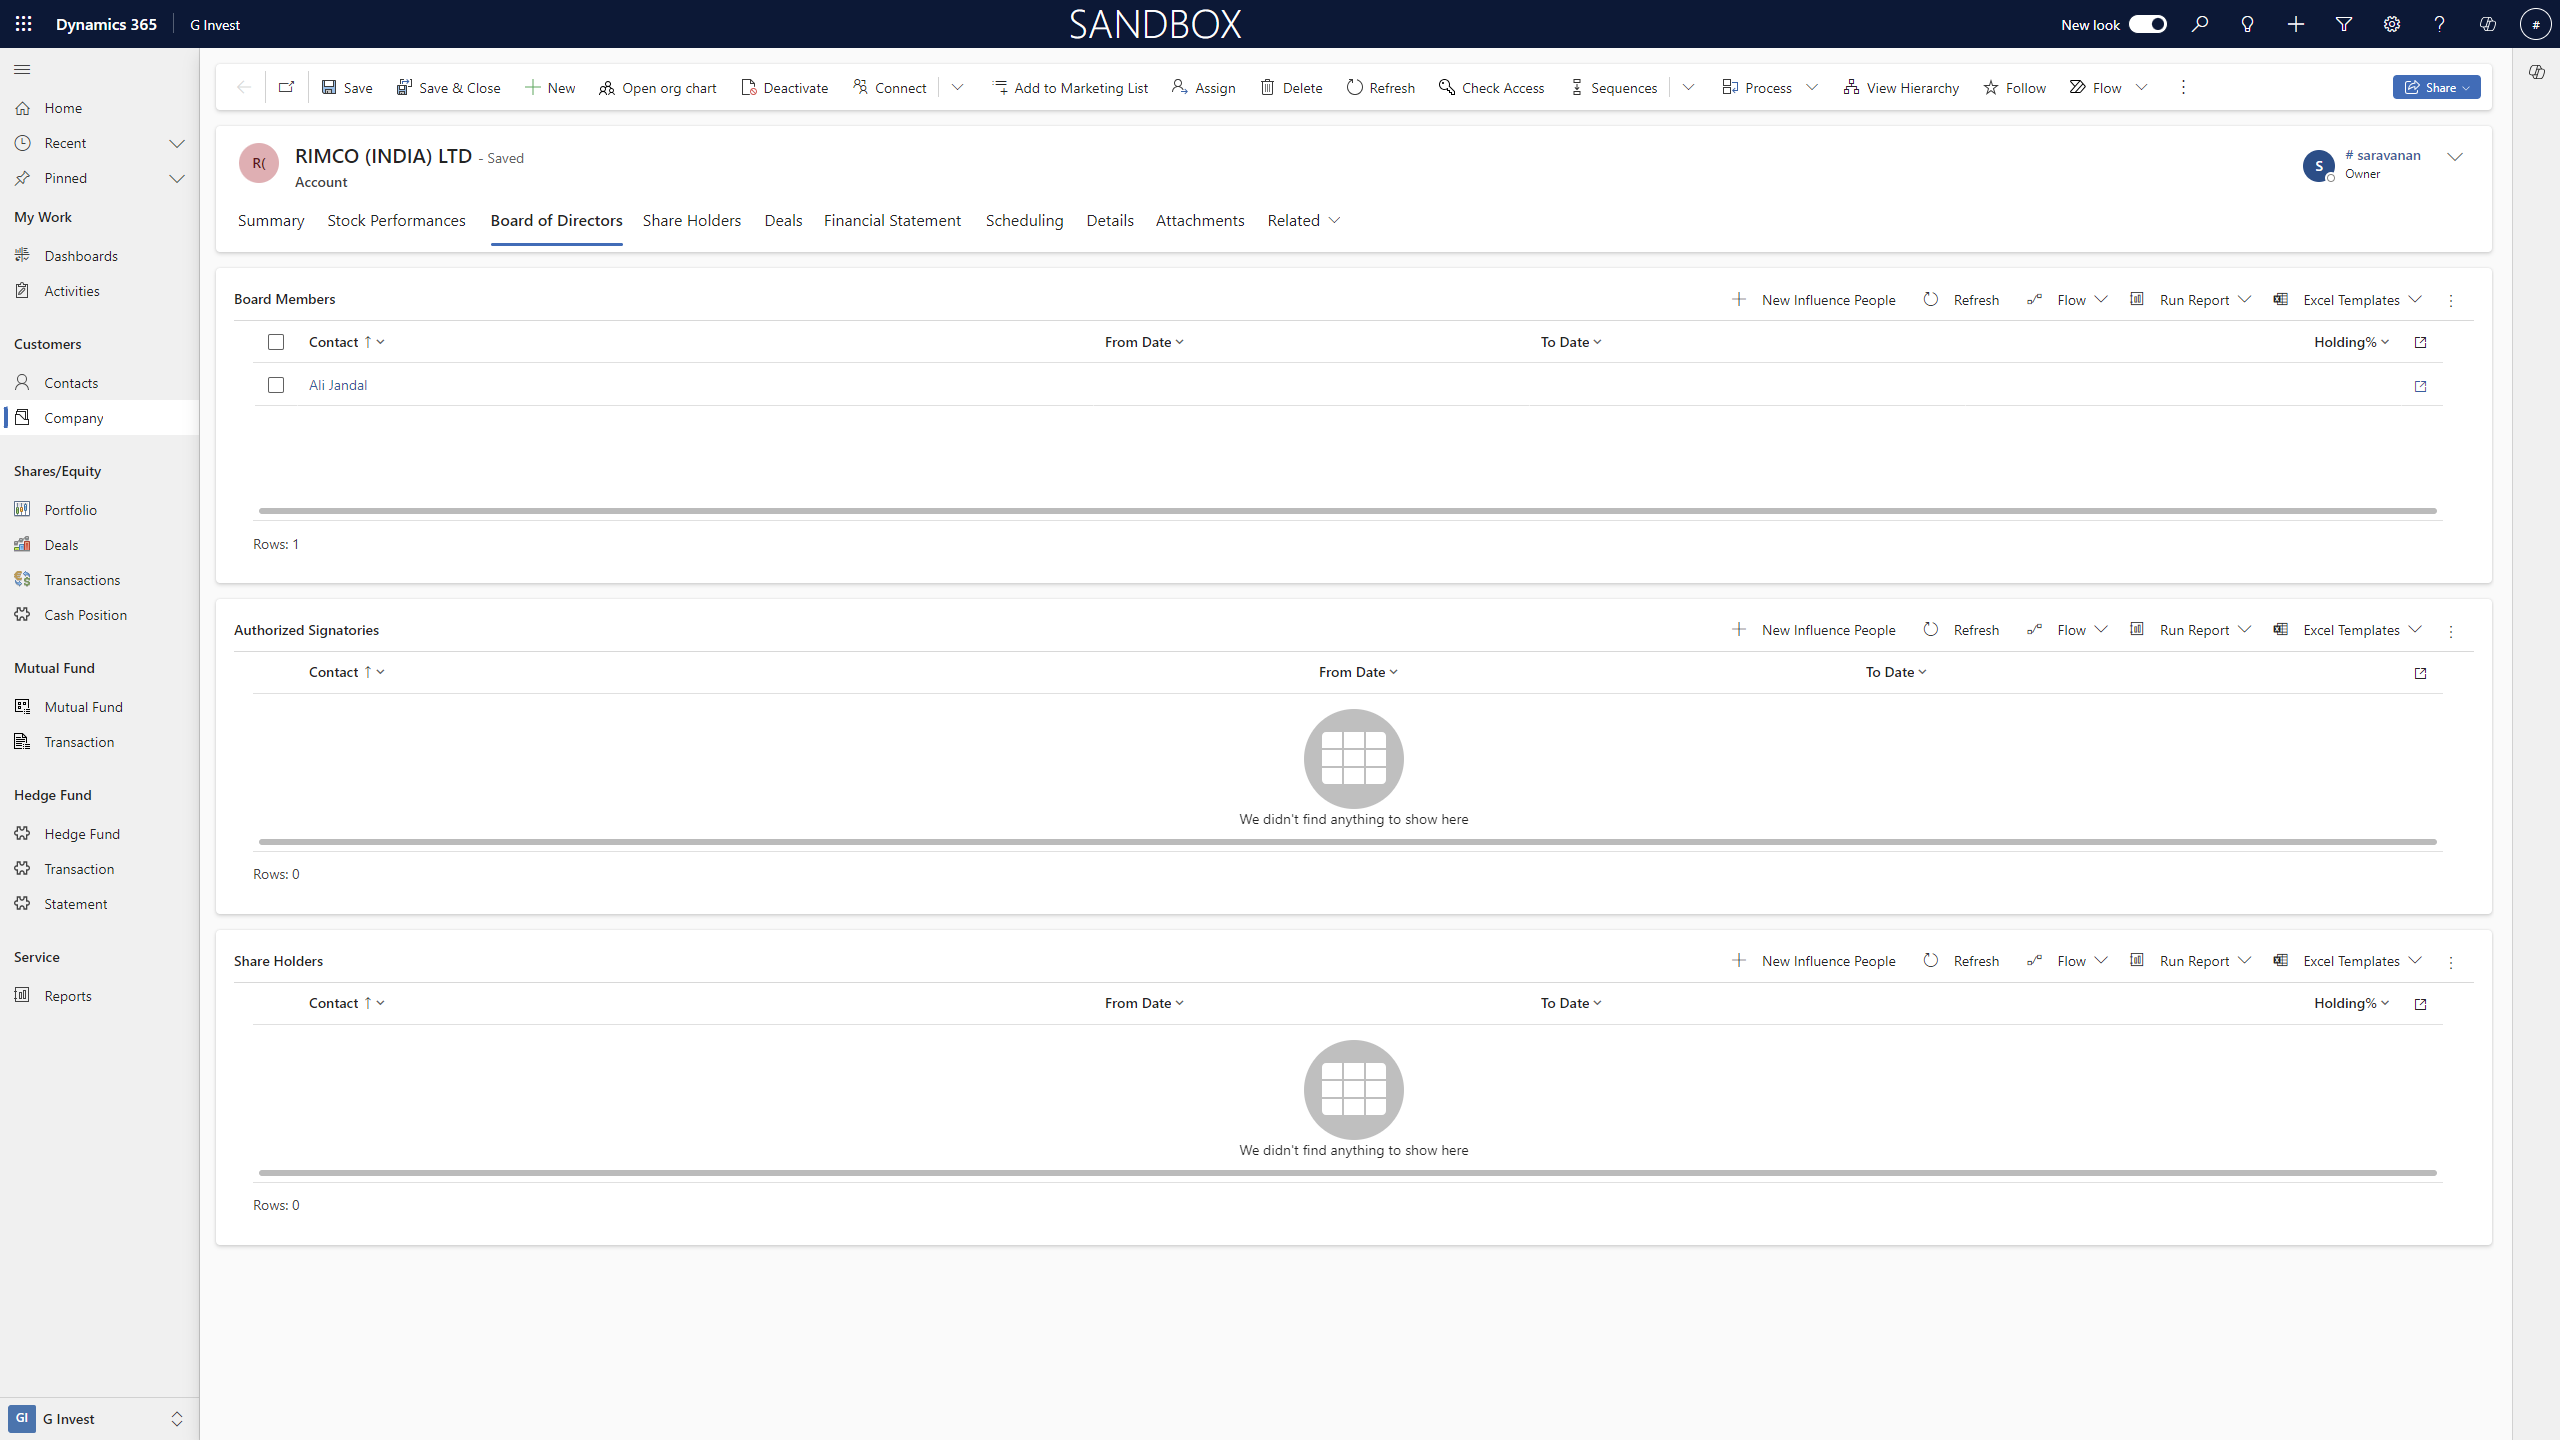2560x1440 pixels.
Task: Switch to the Financial Statement tab
Action: click(892, 220)
